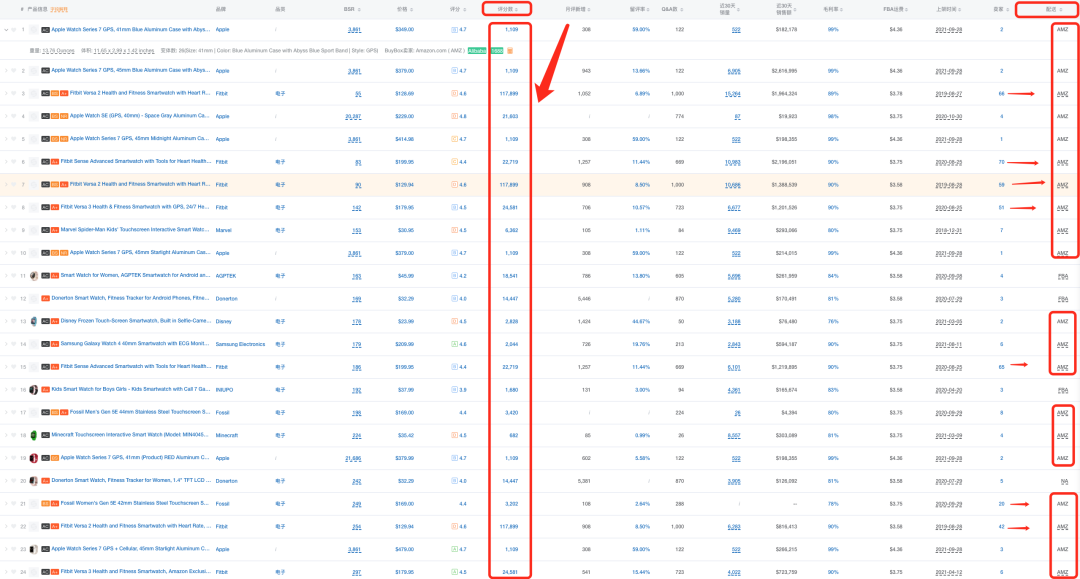Click BSR value 20,287 for Apple Watch SE

pyautogui.click(x=353, y=116)
